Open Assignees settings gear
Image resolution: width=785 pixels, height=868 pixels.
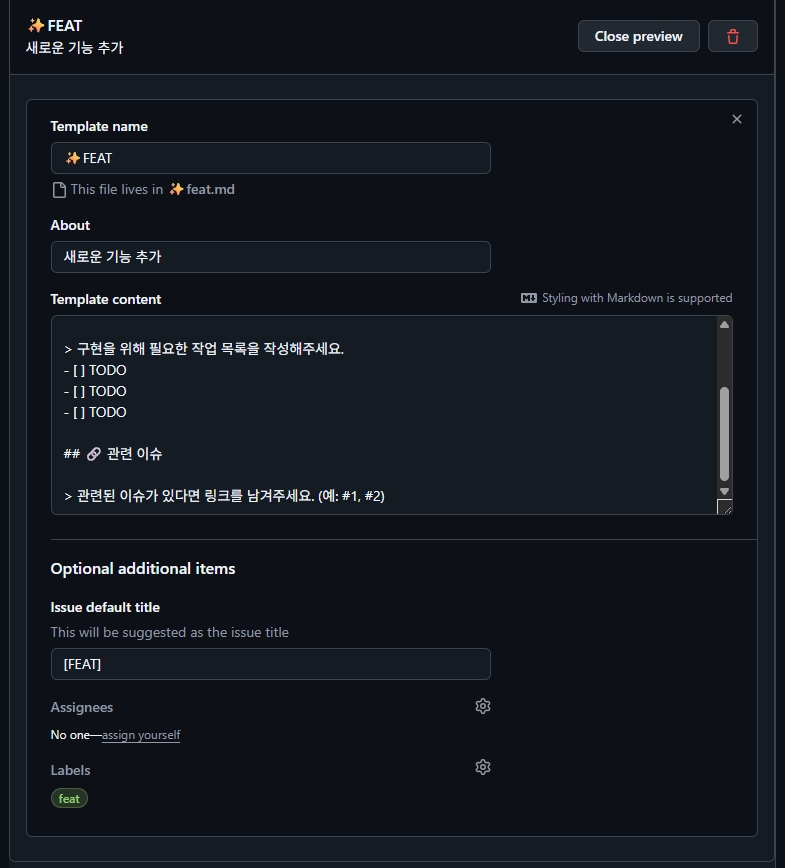[x=483, y=706]
